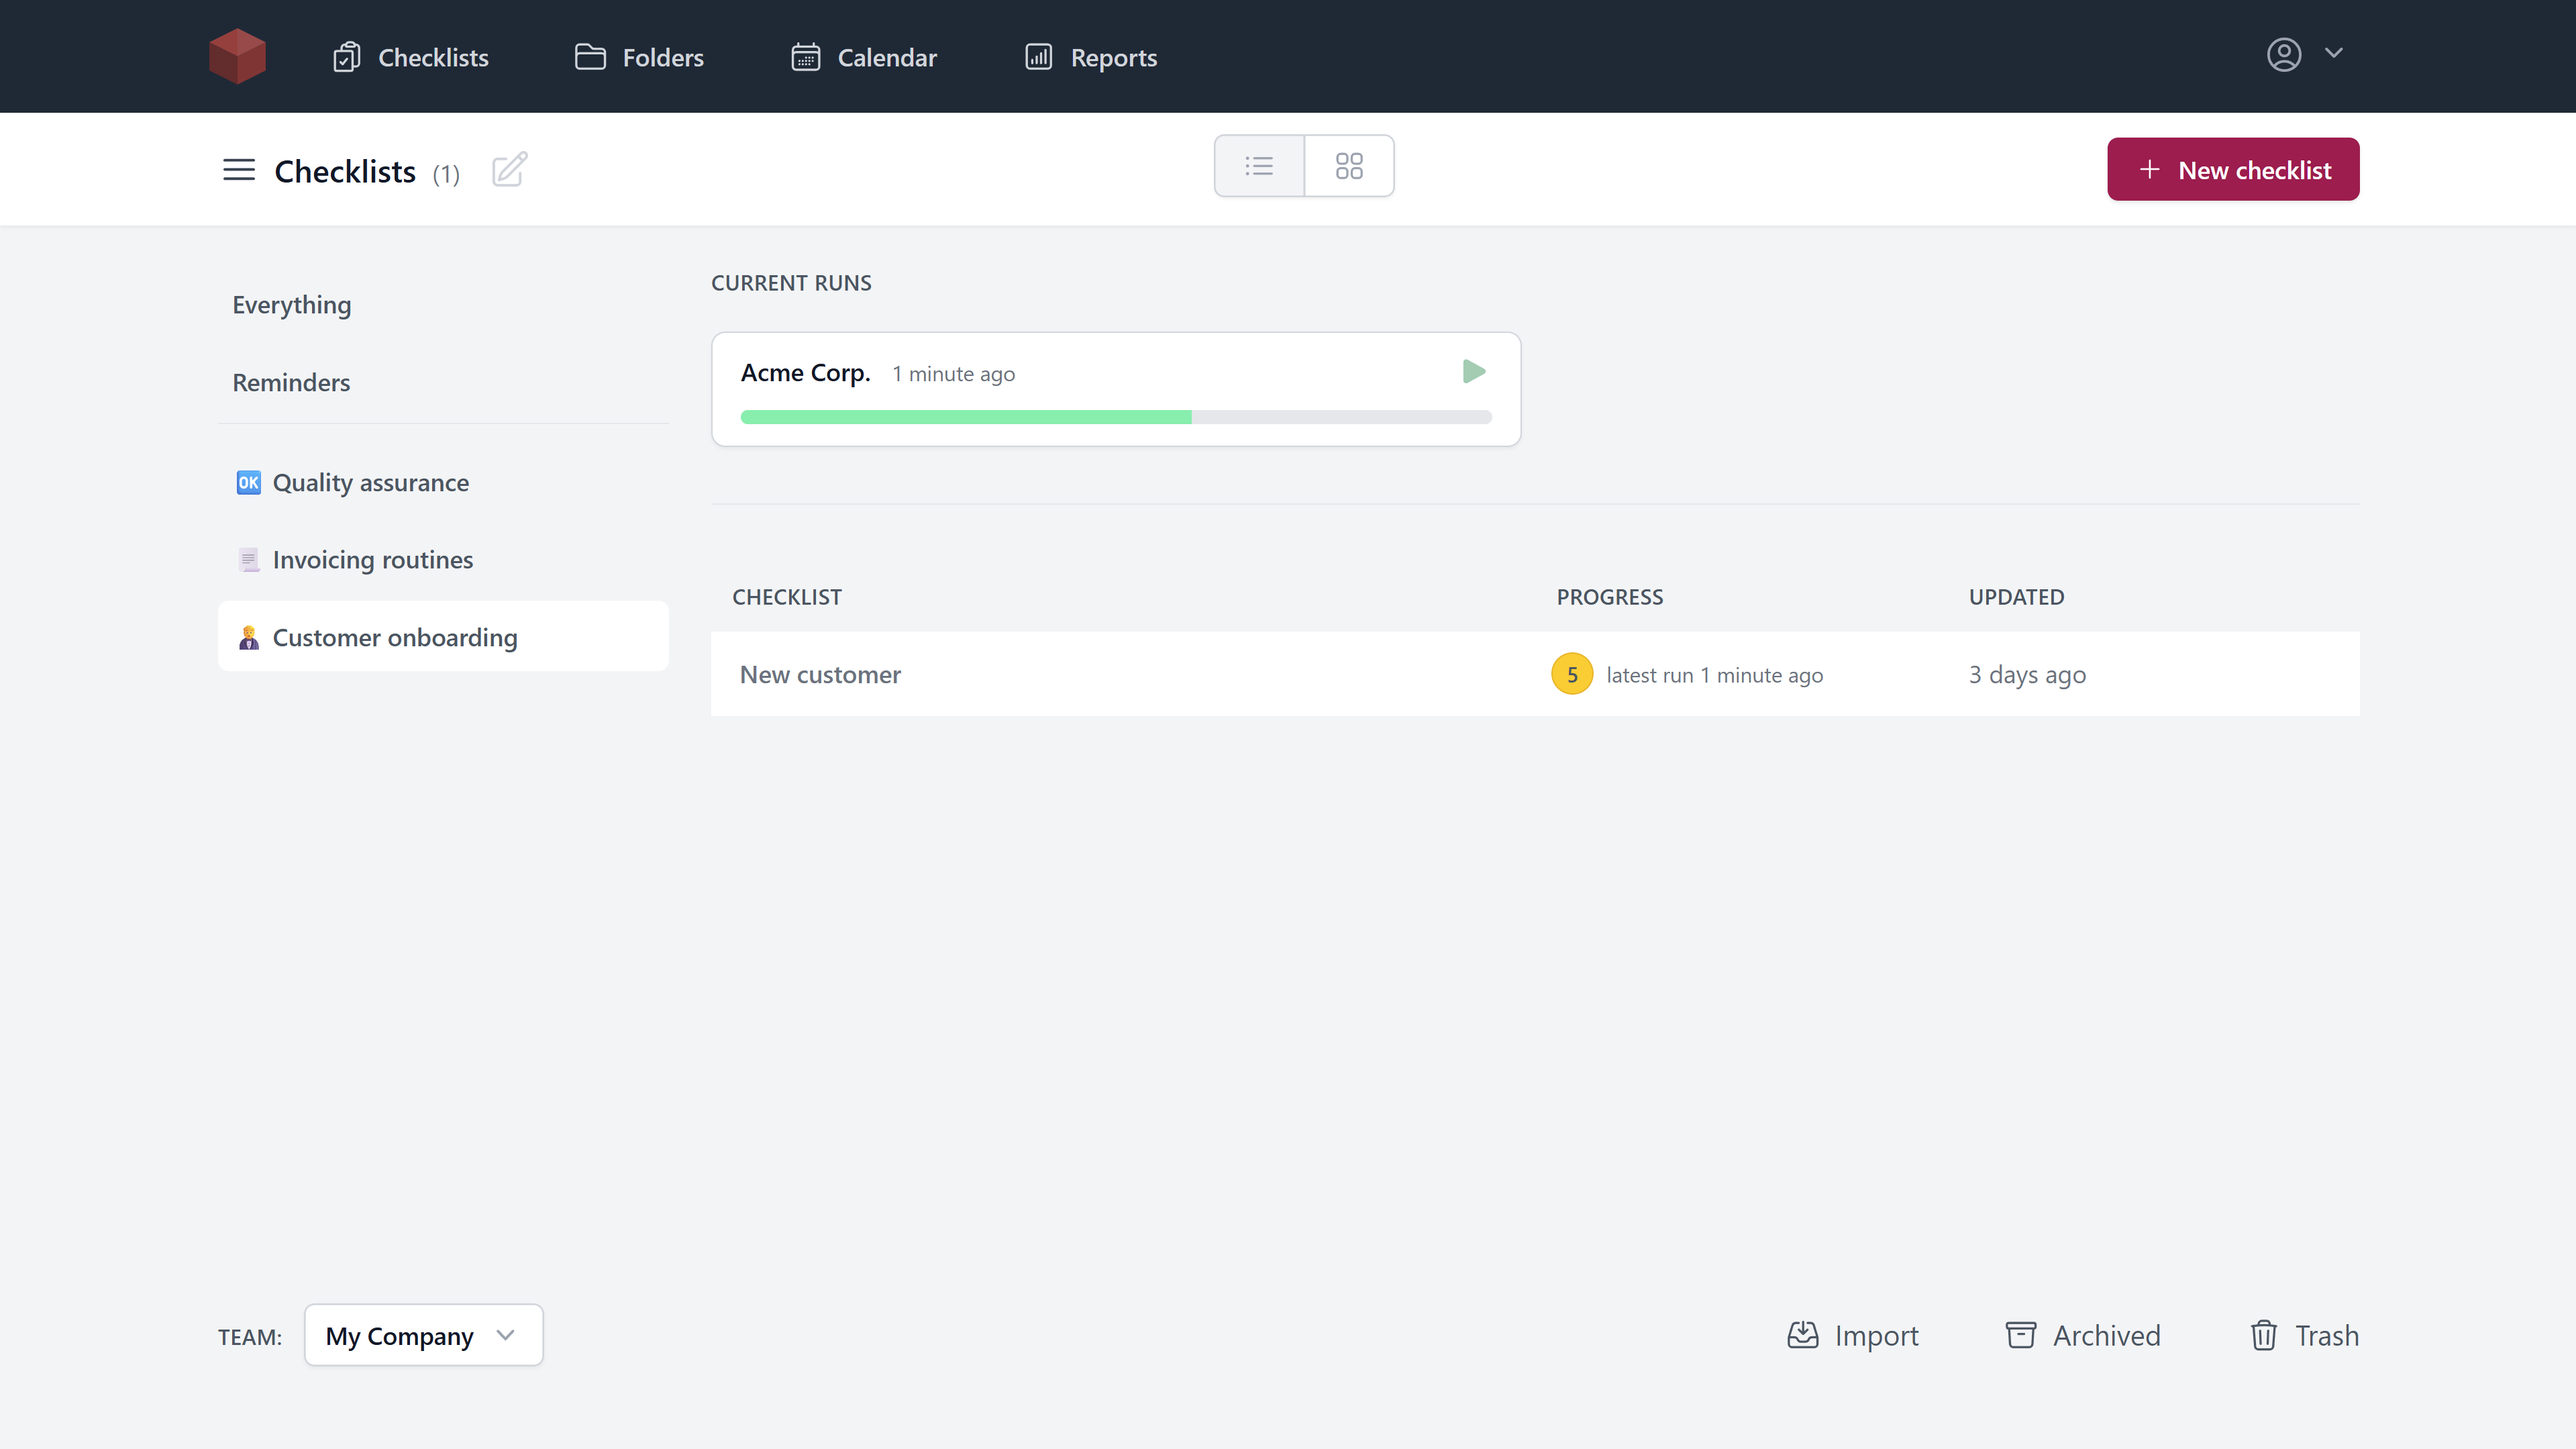Click the Reports chart icon in navbar
Screen dimensions: 2576x1449
(x=1039, y=57)
